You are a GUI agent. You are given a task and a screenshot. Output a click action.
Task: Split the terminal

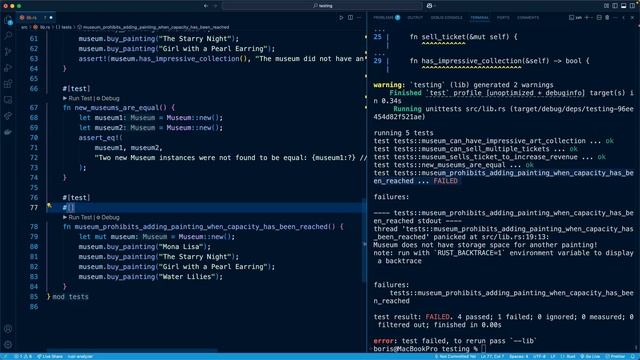[x=599, y=18]
